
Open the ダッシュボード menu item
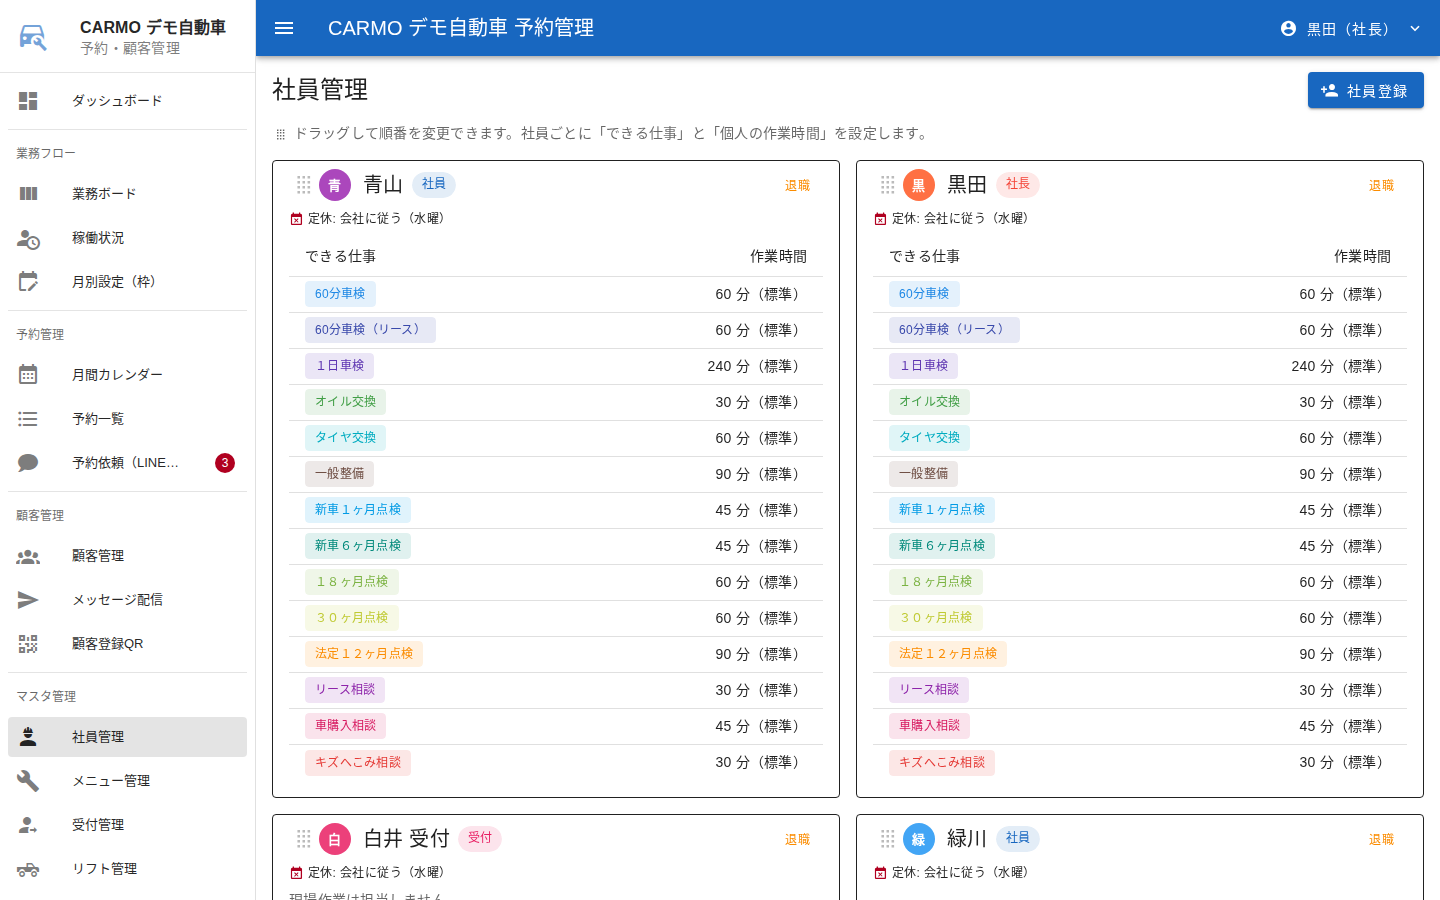click(127, 101)
